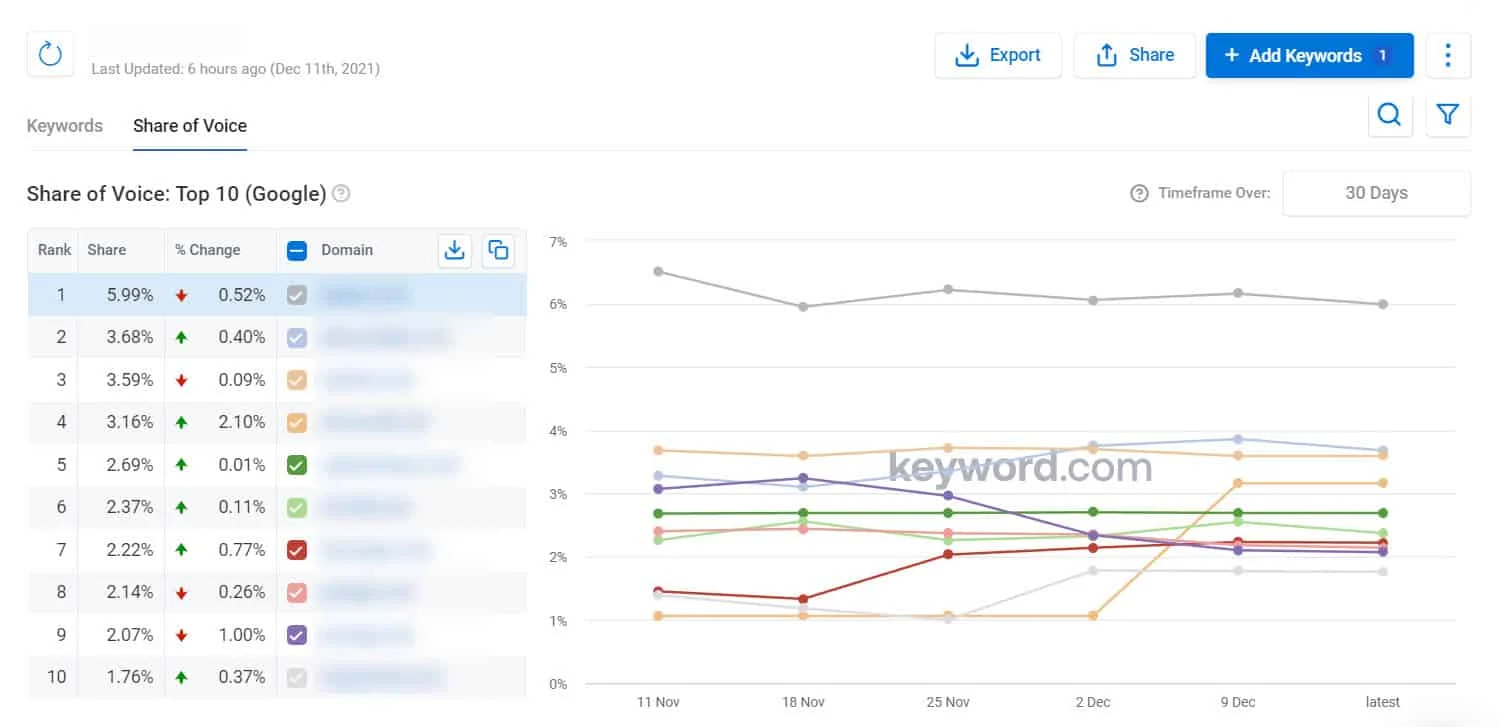Switch to the Keywords tab
1501x727 pixels.
pos(65,126)
